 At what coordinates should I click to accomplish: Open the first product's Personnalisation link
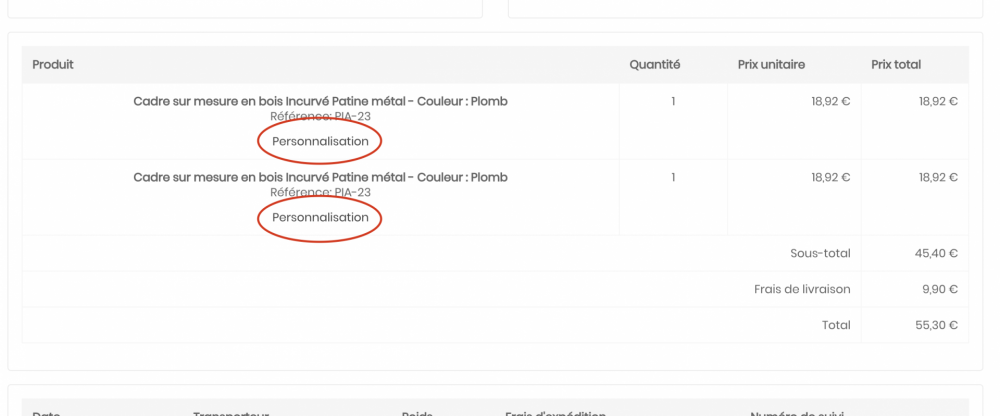[x=320, y=141]
